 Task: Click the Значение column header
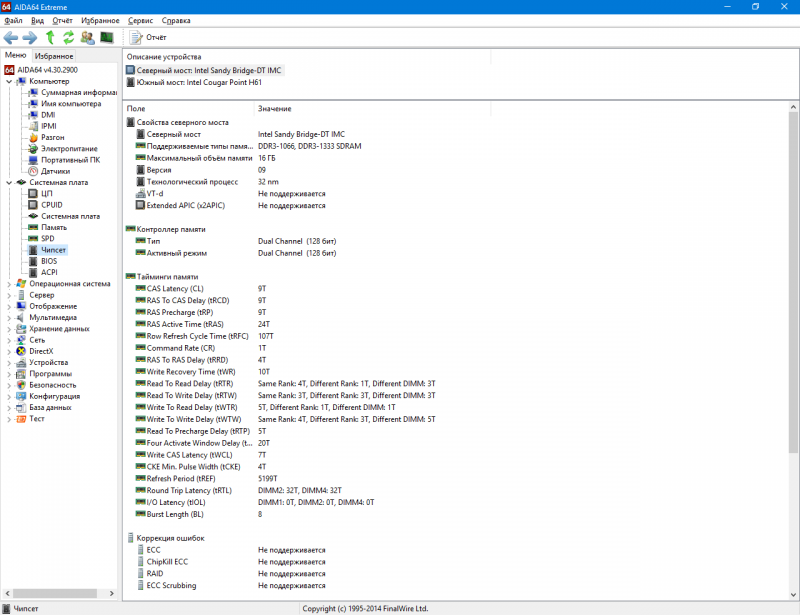pos(274,108)
